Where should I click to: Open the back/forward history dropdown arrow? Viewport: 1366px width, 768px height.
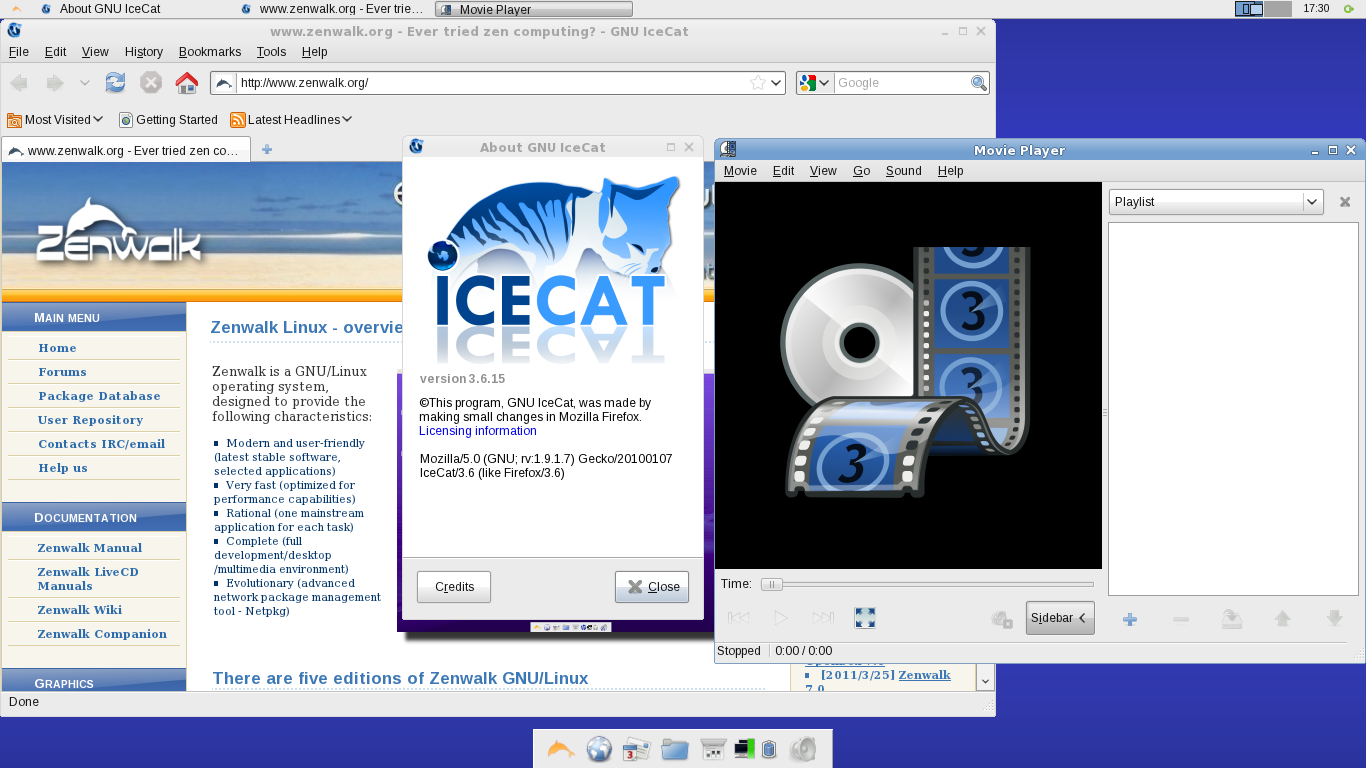coord(85,83)
